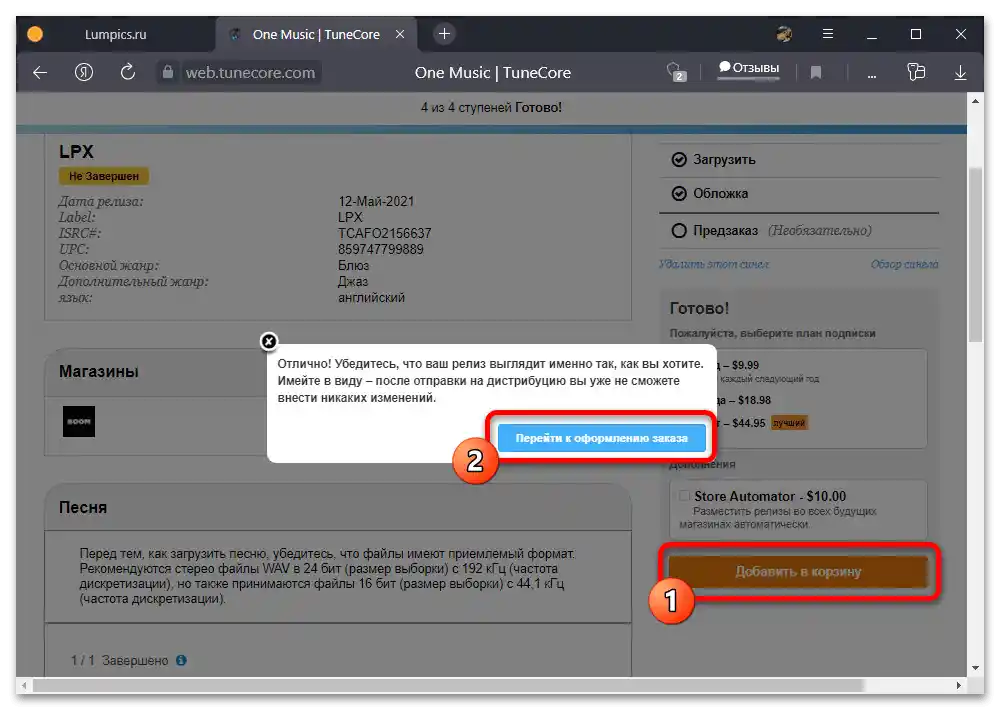Click Перейти к оформлению заказа button
The image size is (1000, 710).
[601, 438]
